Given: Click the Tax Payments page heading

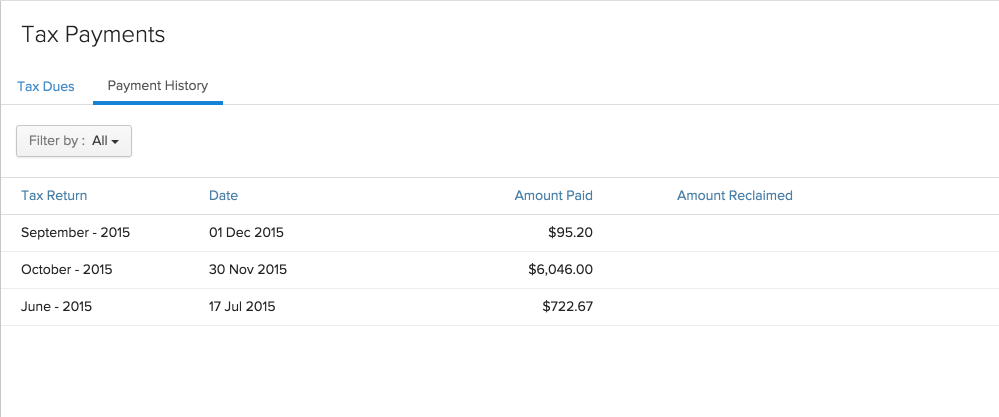Looking at the screenshot, I should (93, 35).
